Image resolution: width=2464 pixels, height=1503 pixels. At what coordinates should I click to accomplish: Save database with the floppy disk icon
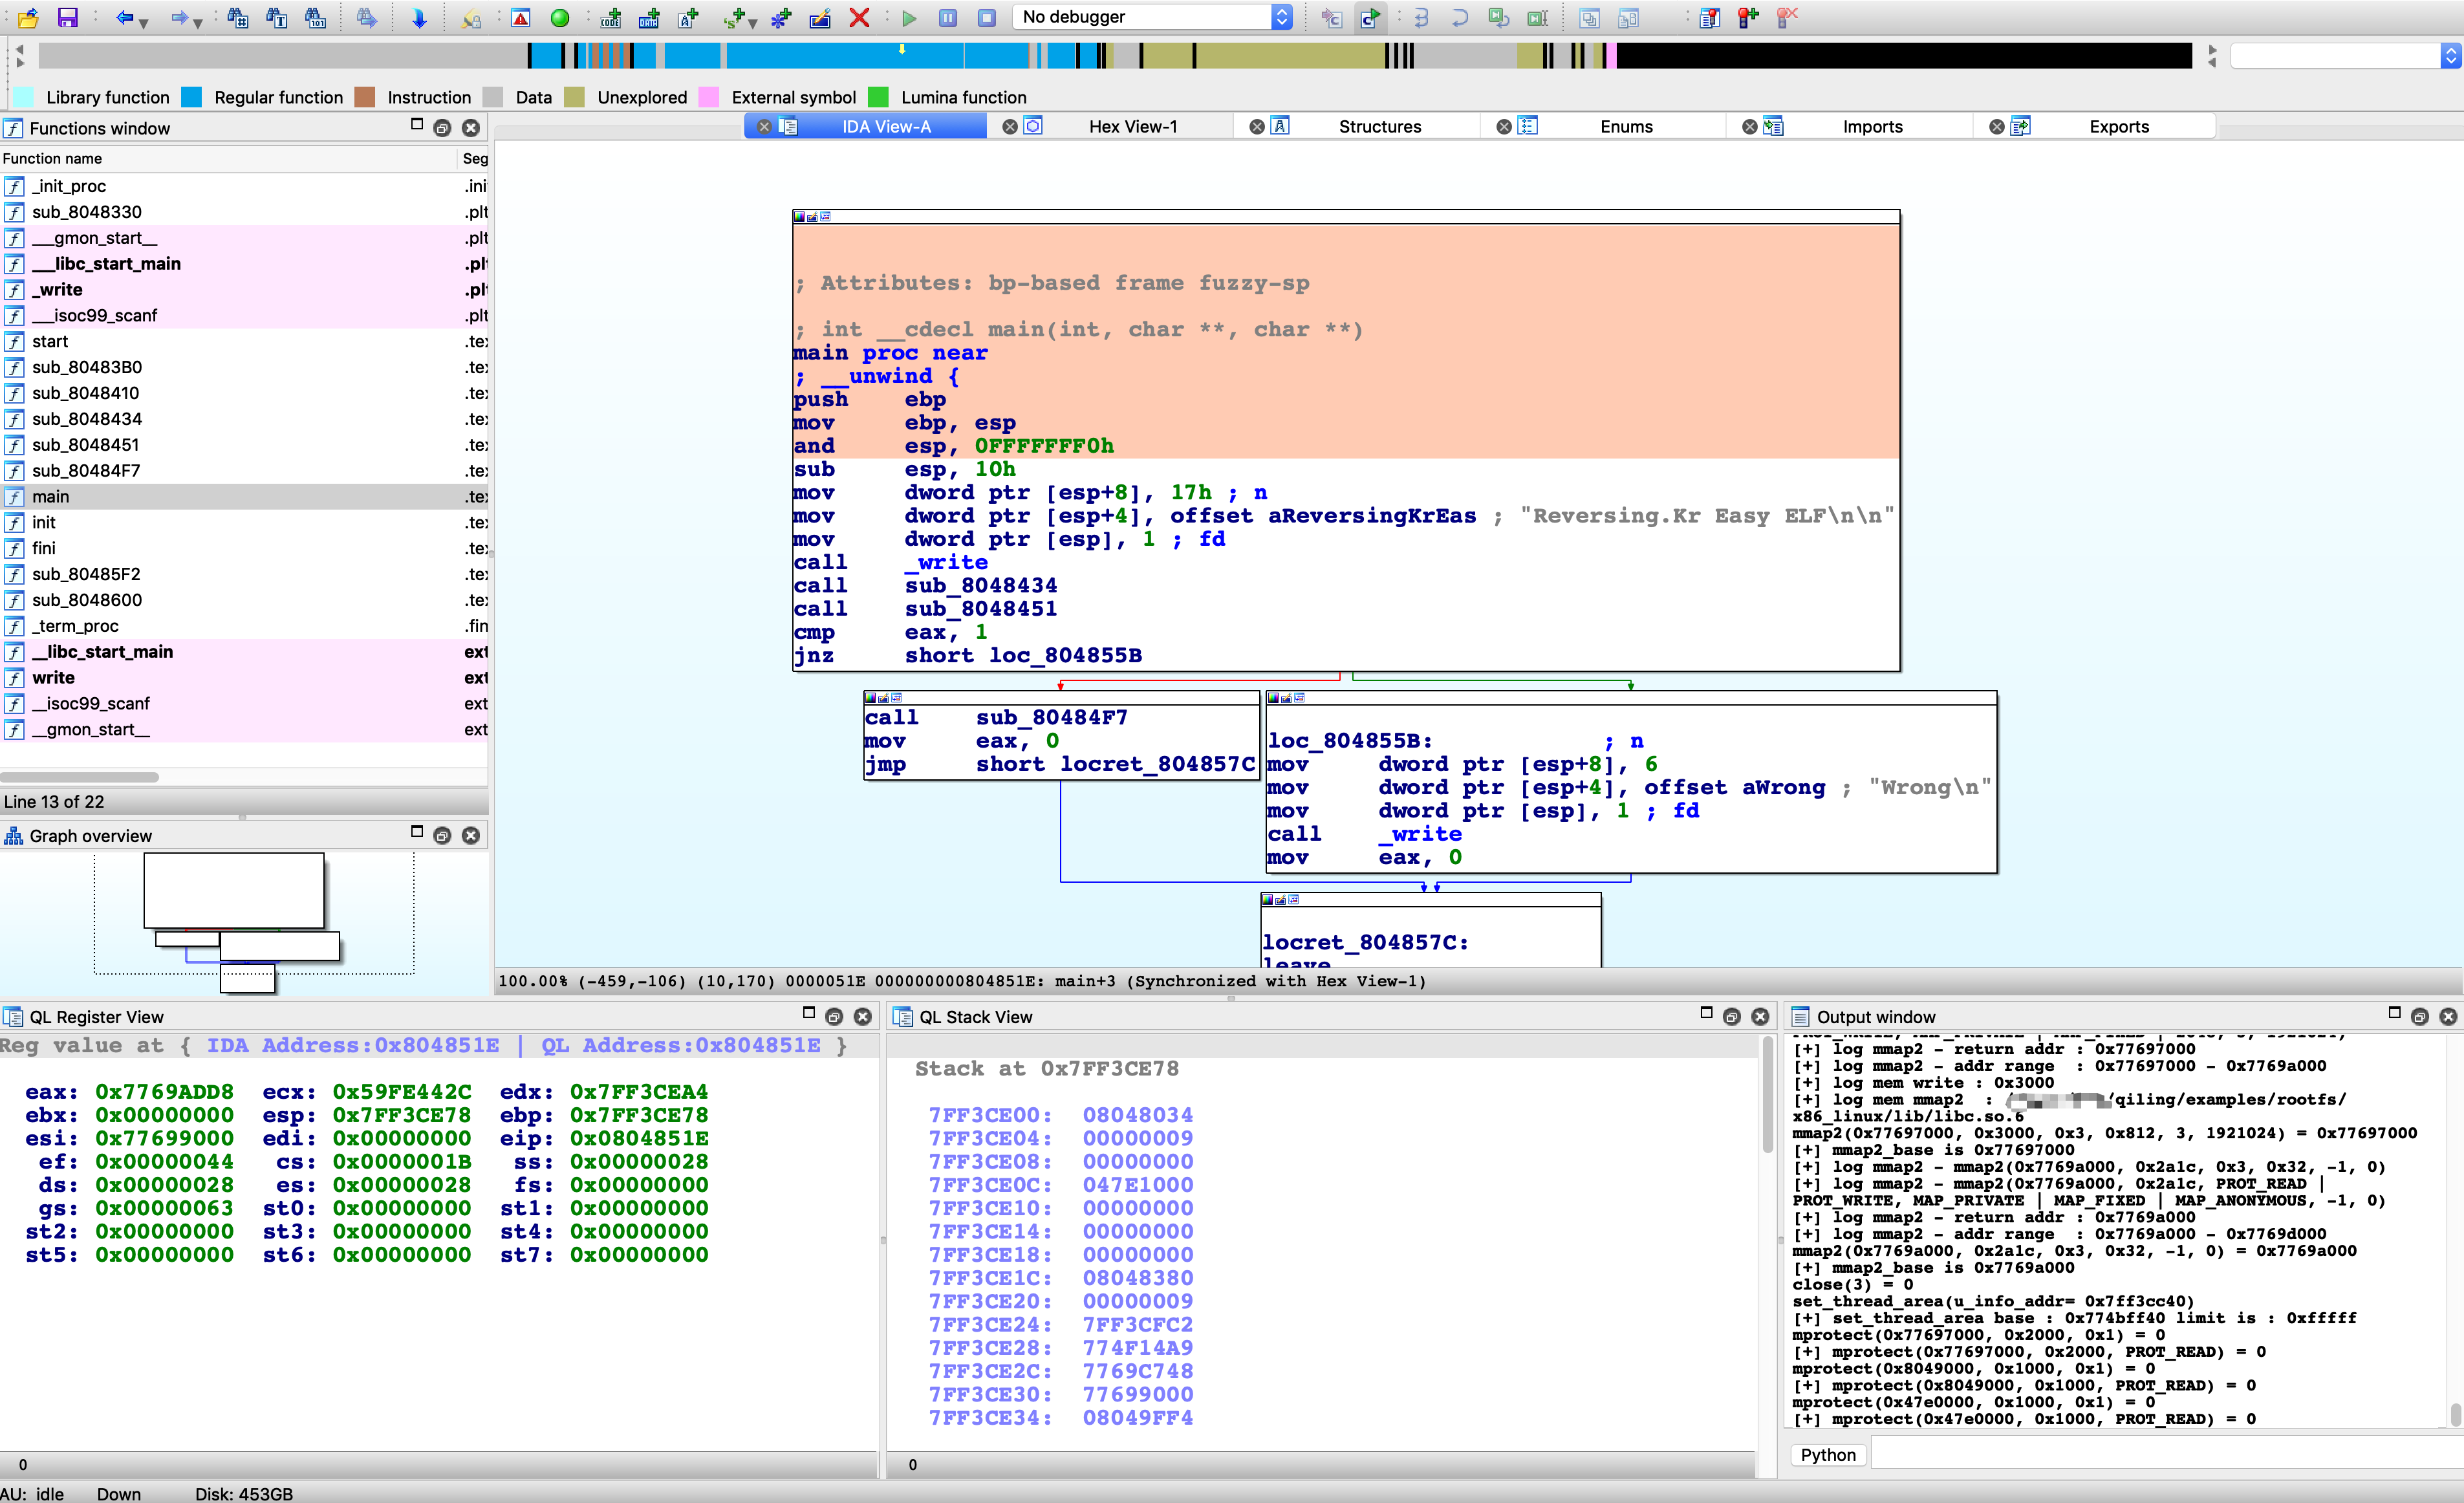(x=67, y=17)
